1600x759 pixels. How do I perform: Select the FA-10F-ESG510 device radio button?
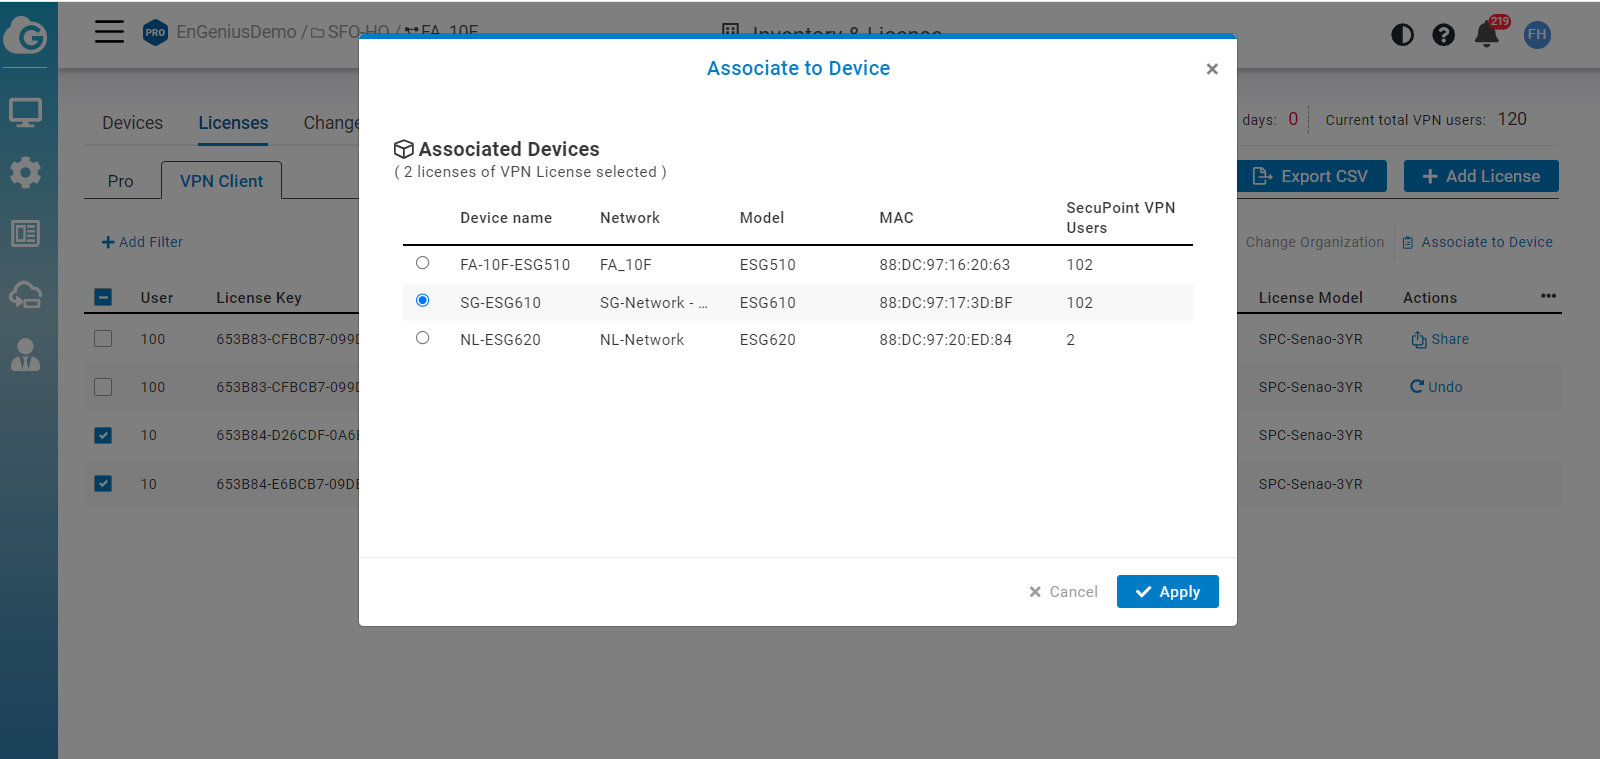[423, 263]
